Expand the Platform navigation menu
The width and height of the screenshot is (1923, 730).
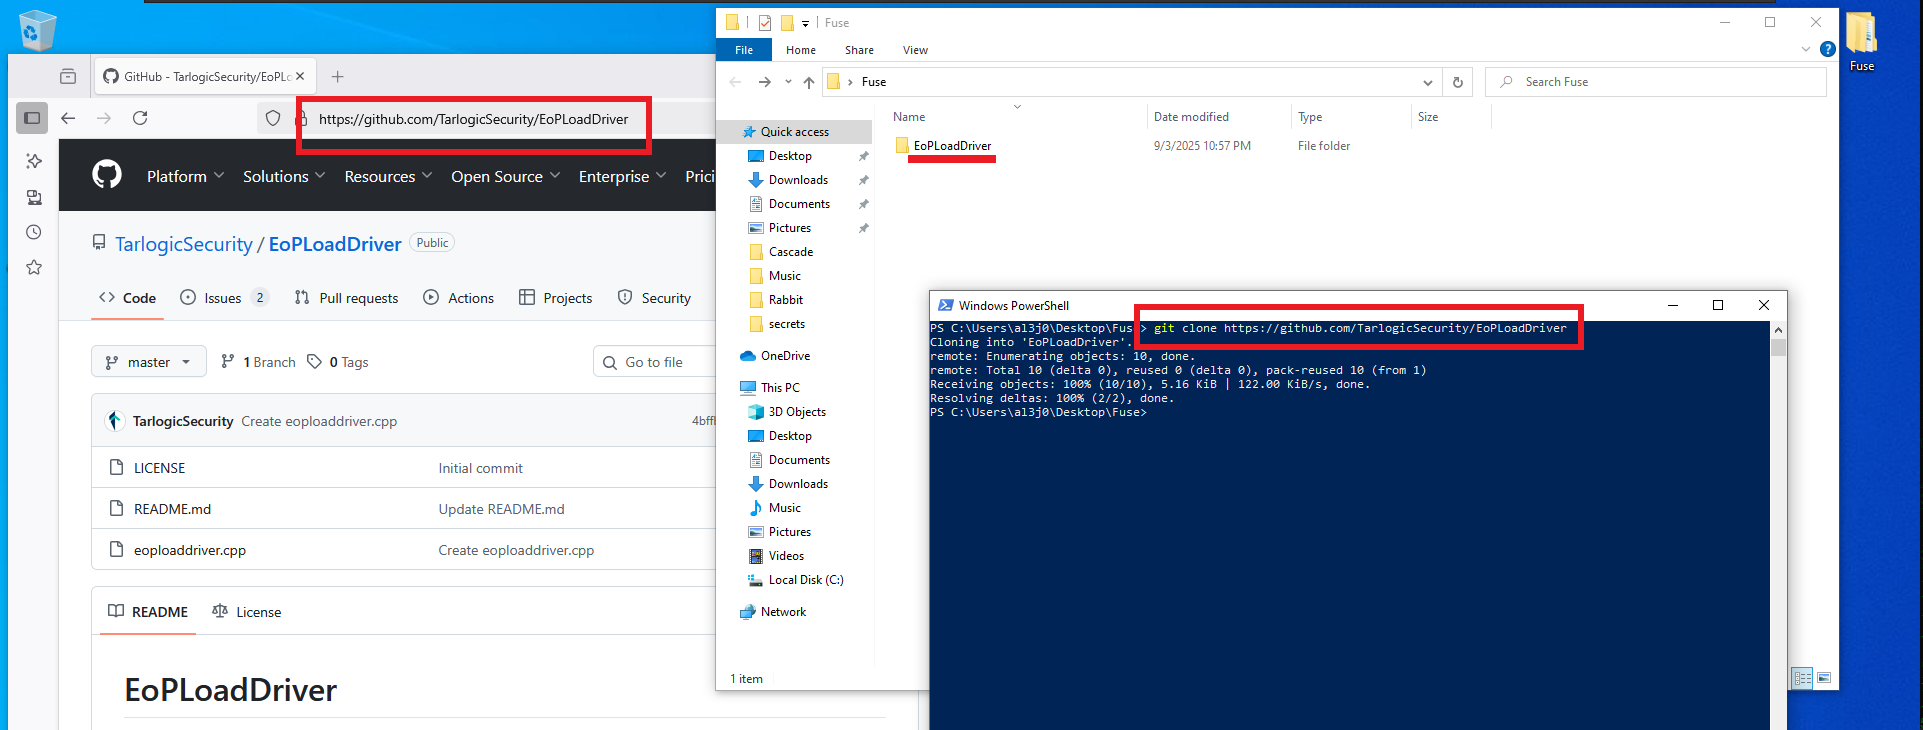185,176
